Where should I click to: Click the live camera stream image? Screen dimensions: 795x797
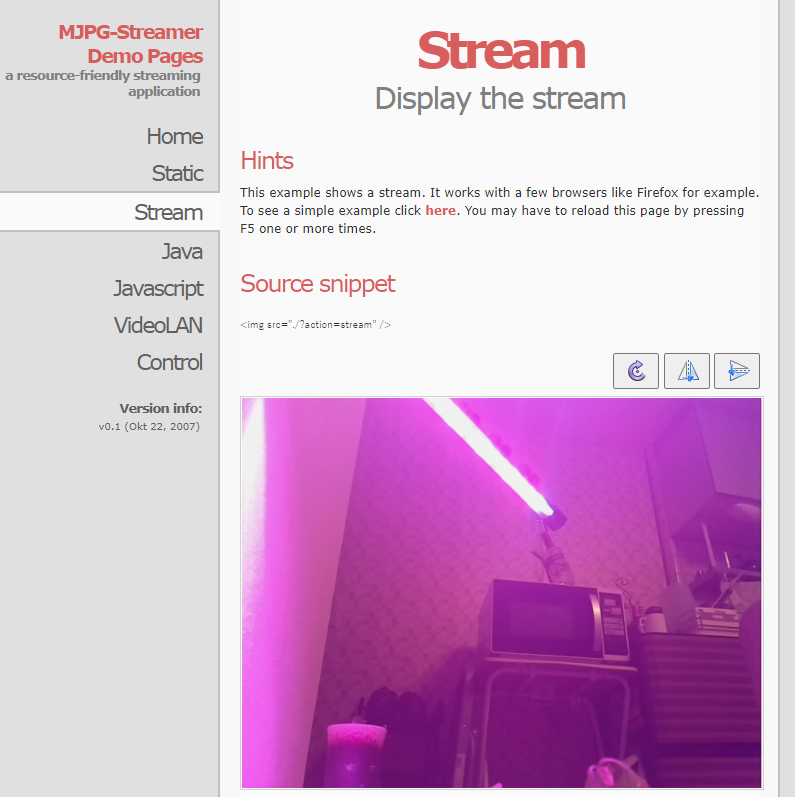coord(502,593)
